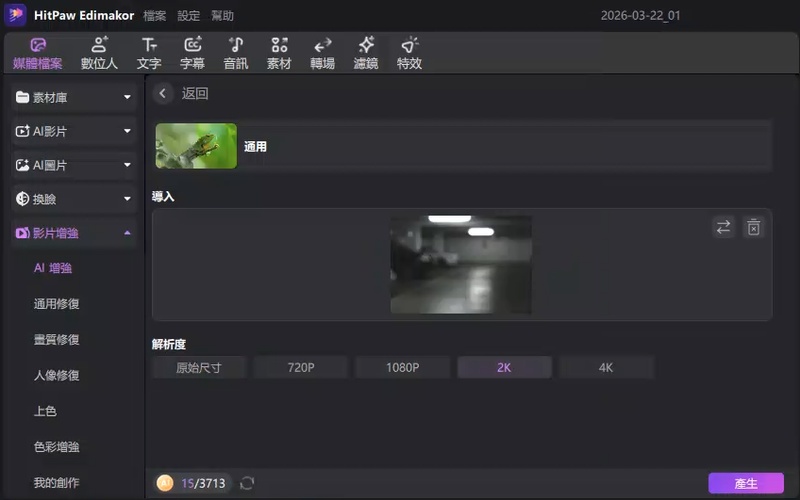Image resolution: width=800 pixels, height=500 pixels.
Task: Click the back arrow beside 返回
Action: click(163, 93)
